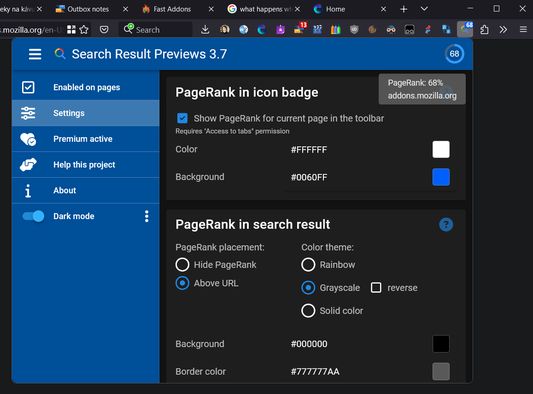Open the list all tabs dropdown arrow
The height and width of the screenshot is (394, 533).
click(424, 9)
